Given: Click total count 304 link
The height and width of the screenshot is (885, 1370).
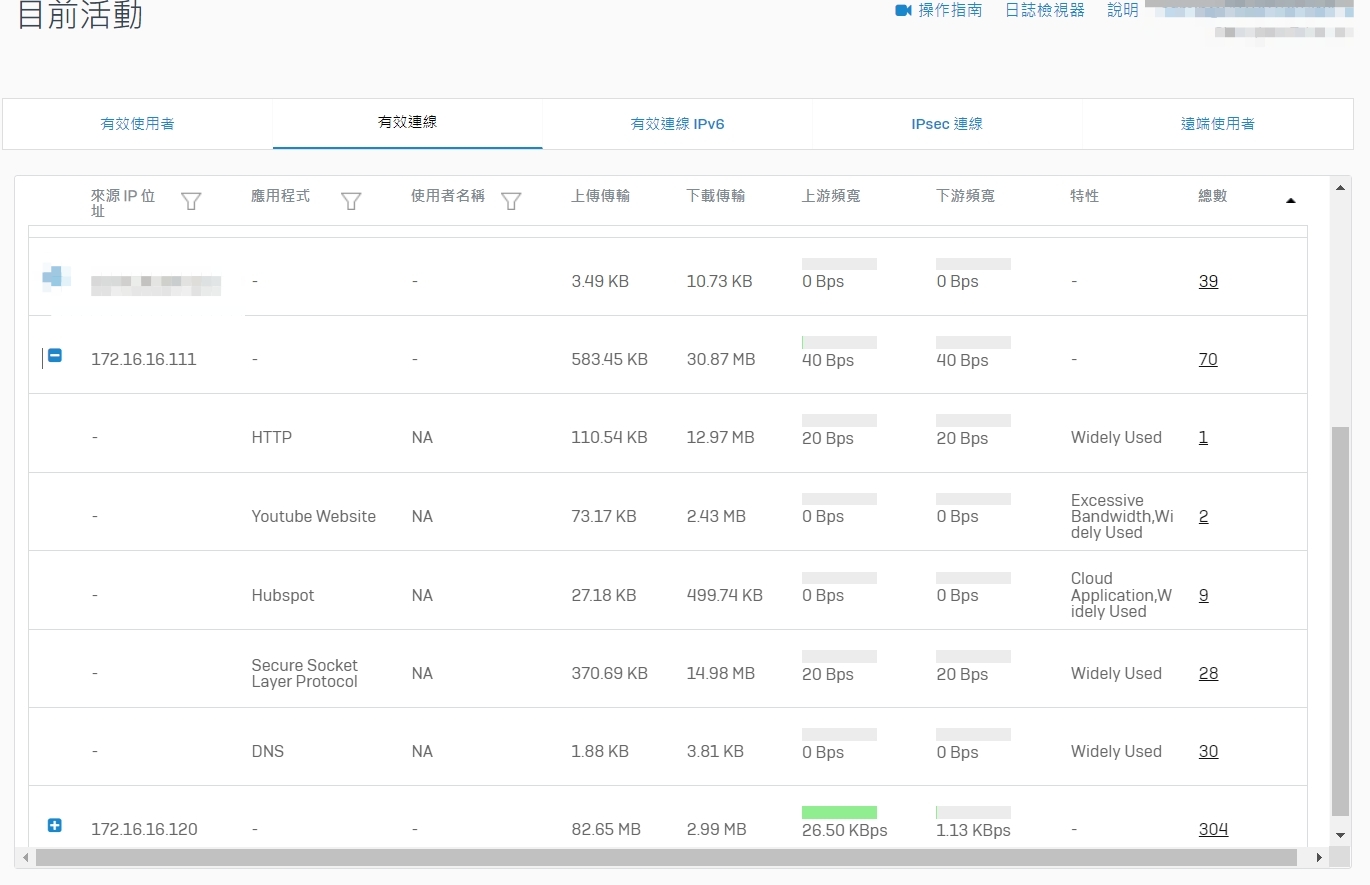Looking at the screenshot, I should tap(1213, 829).
